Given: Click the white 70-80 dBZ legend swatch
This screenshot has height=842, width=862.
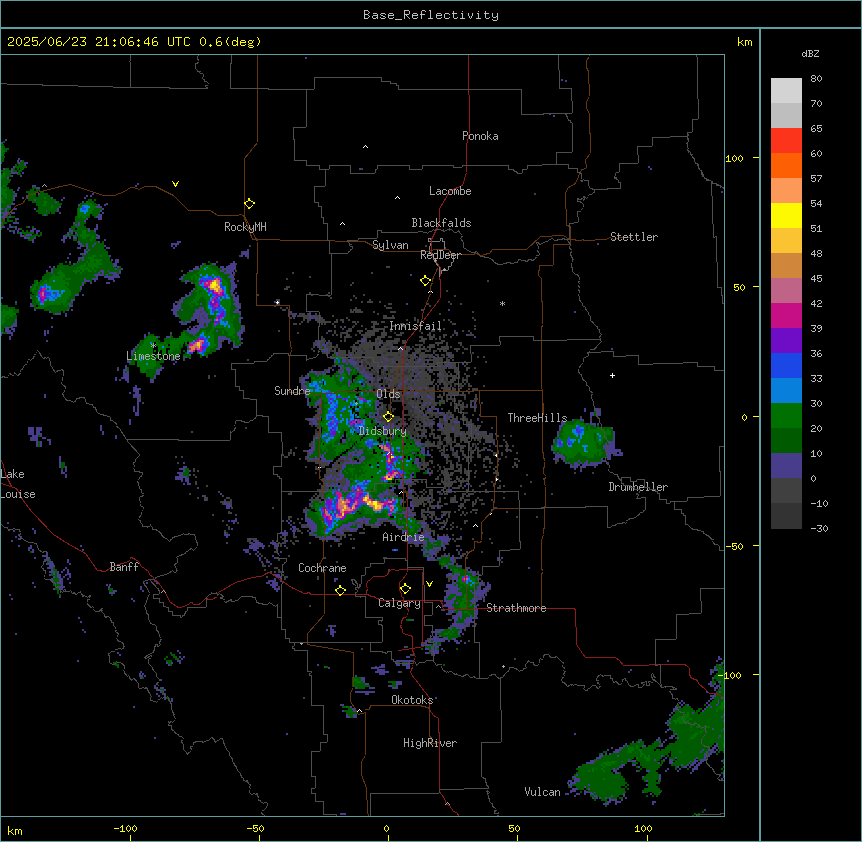Looking at the screenshot, I should tap(786, 91).
